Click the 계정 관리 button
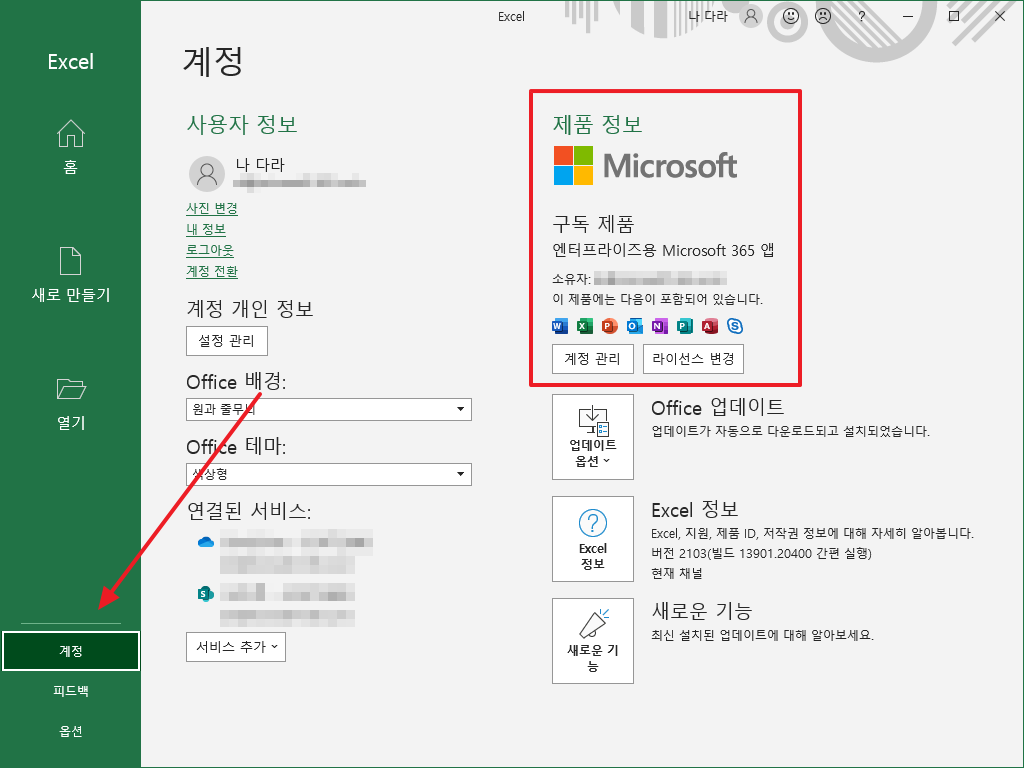 (592, 359)
